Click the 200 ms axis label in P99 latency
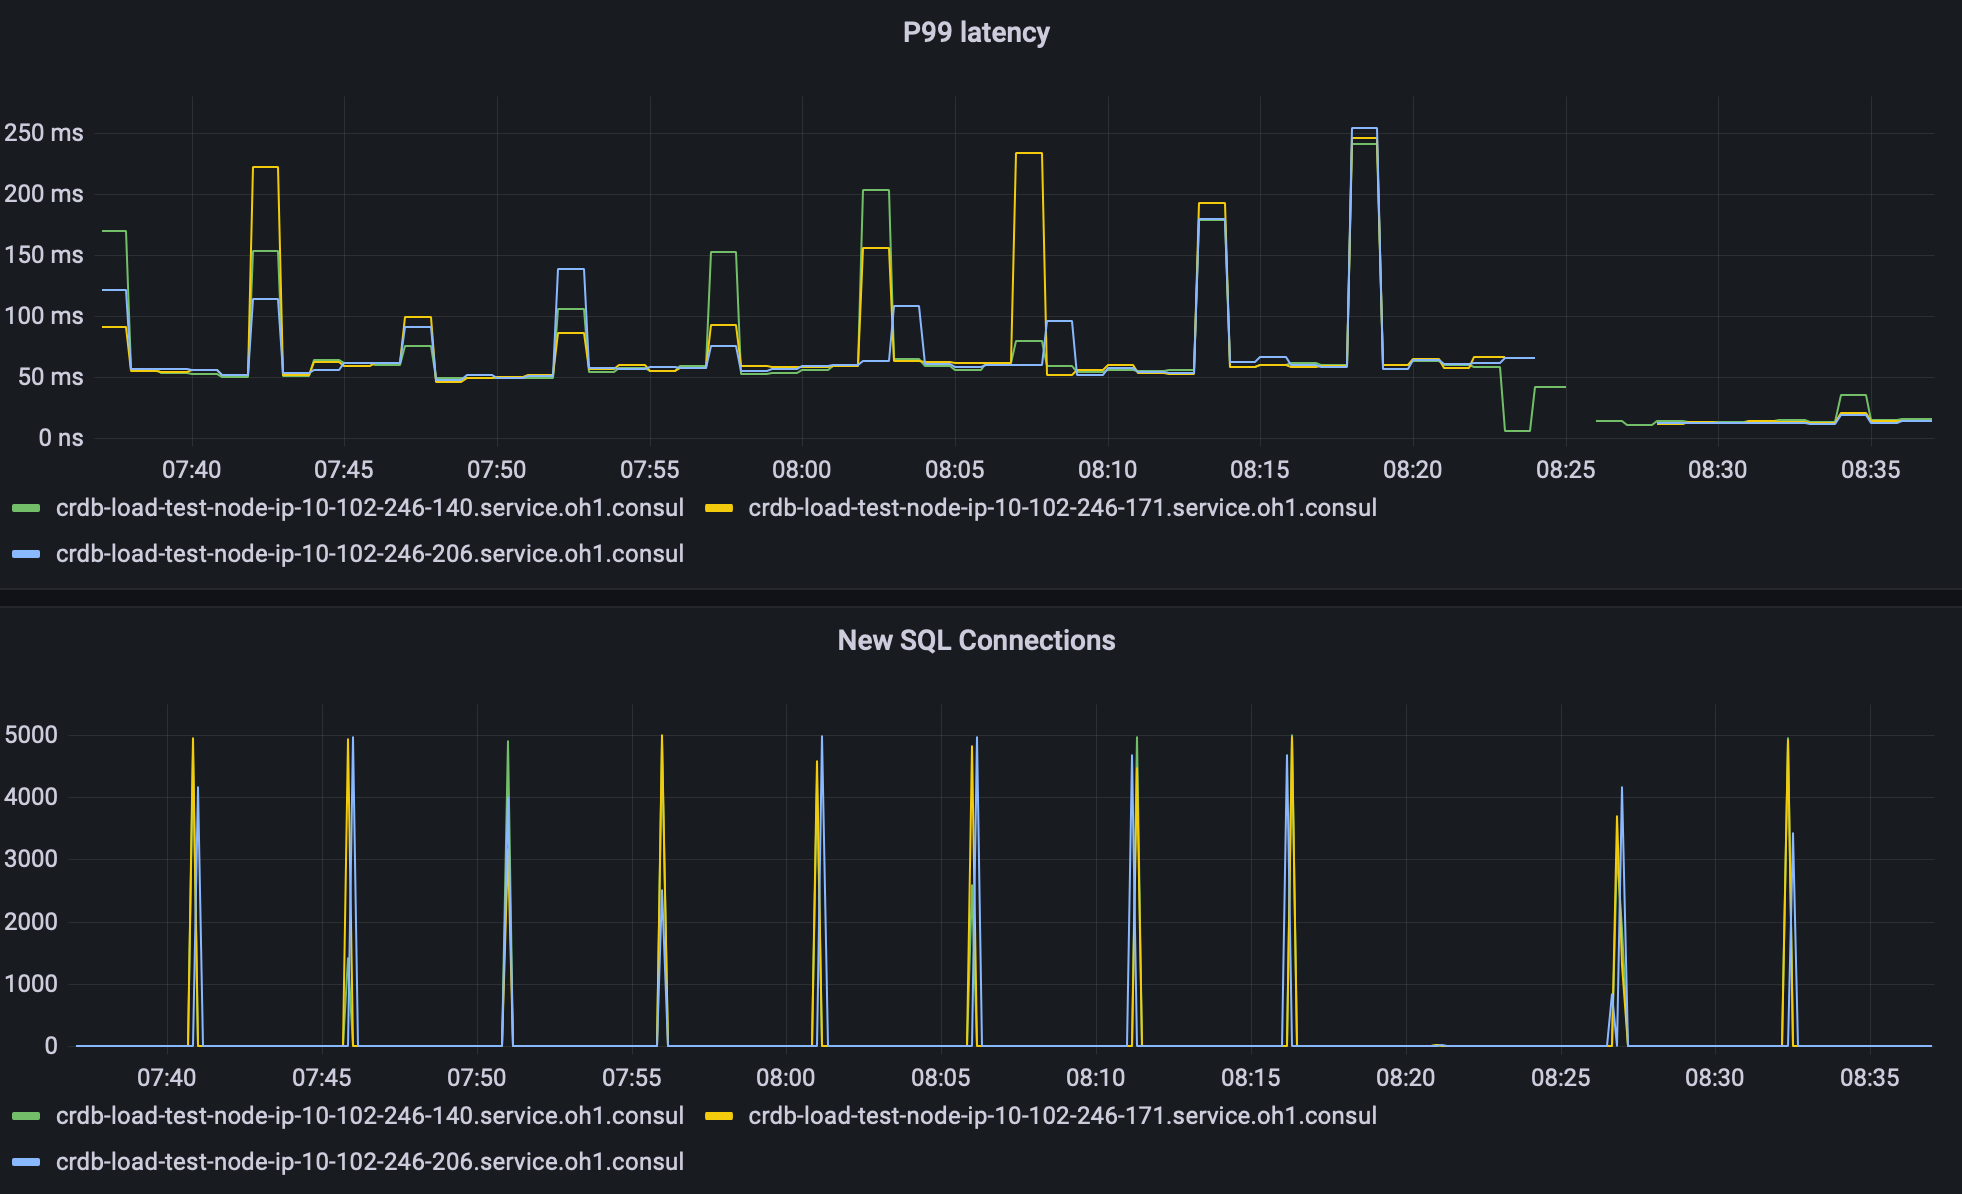The image size is (1962, 1194). pyautogui.click(x=44, y=194)
